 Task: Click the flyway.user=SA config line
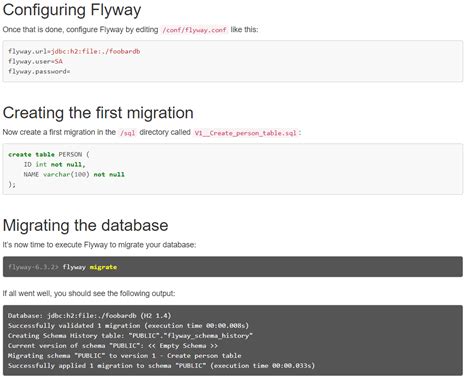[x=35, y=61]
